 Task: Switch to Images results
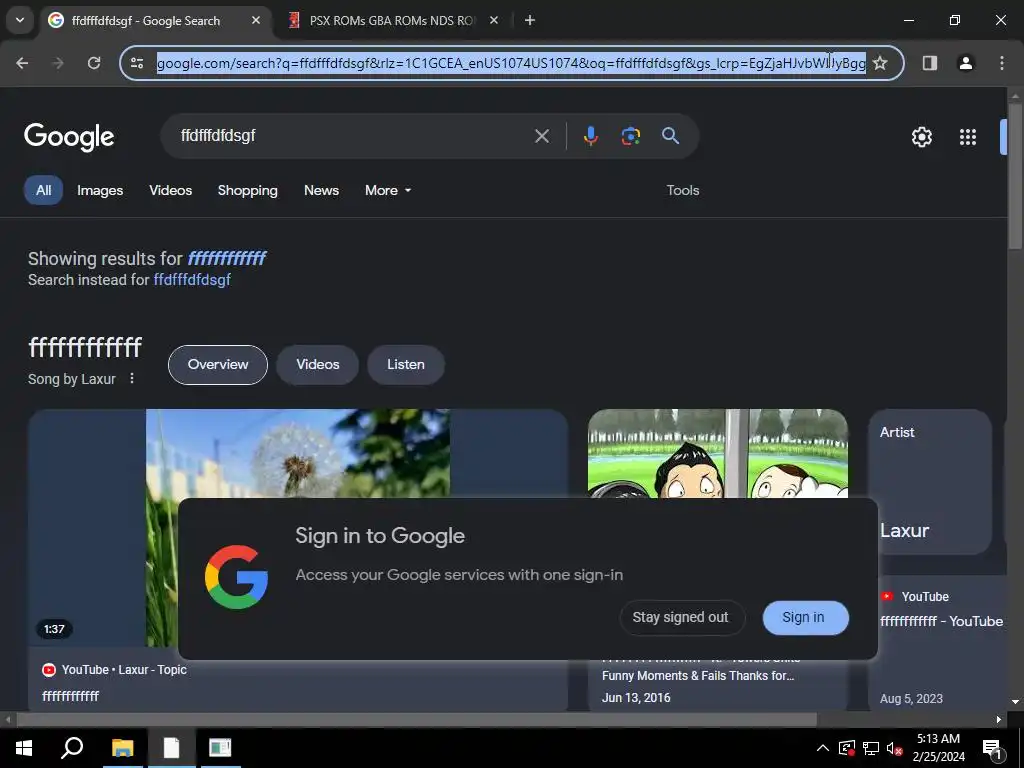tap(100, 190)
